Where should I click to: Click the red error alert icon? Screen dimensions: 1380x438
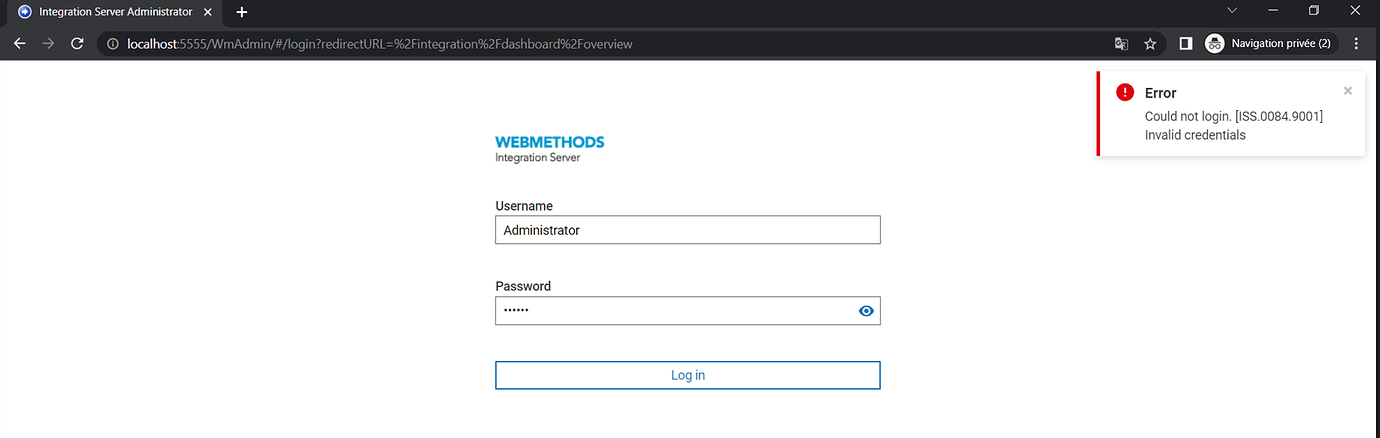click(x=1125, y=92)
